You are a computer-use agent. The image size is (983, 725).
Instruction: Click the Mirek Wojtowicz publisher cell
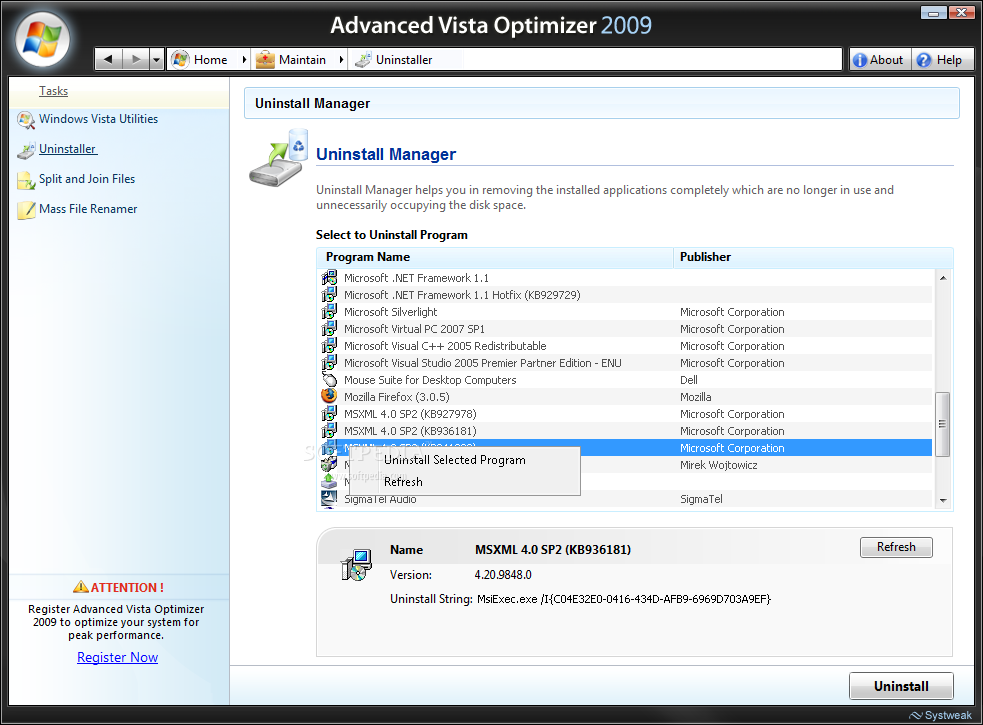[x=718, y=465]
